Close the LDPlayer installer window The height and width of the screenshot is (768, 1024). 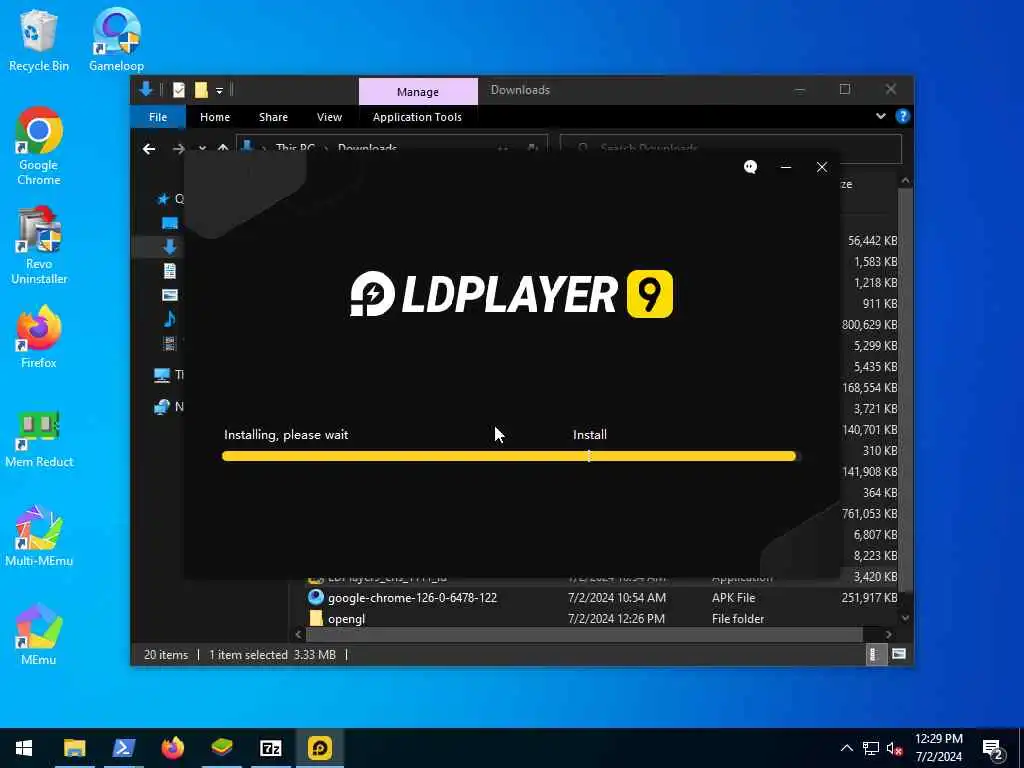coord(822,167)
